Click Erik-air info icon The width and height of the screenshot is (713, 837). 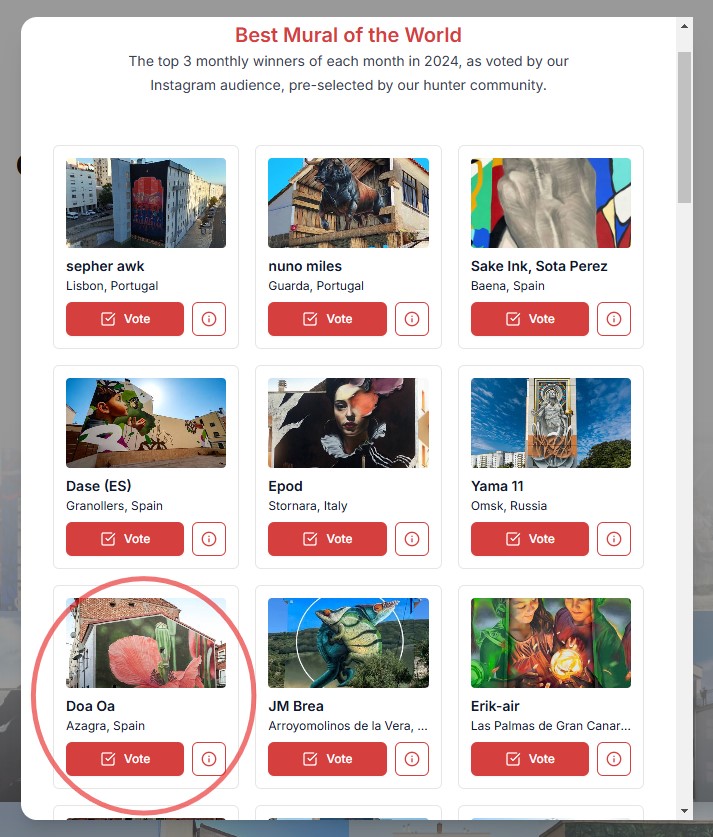click(614, 759)
